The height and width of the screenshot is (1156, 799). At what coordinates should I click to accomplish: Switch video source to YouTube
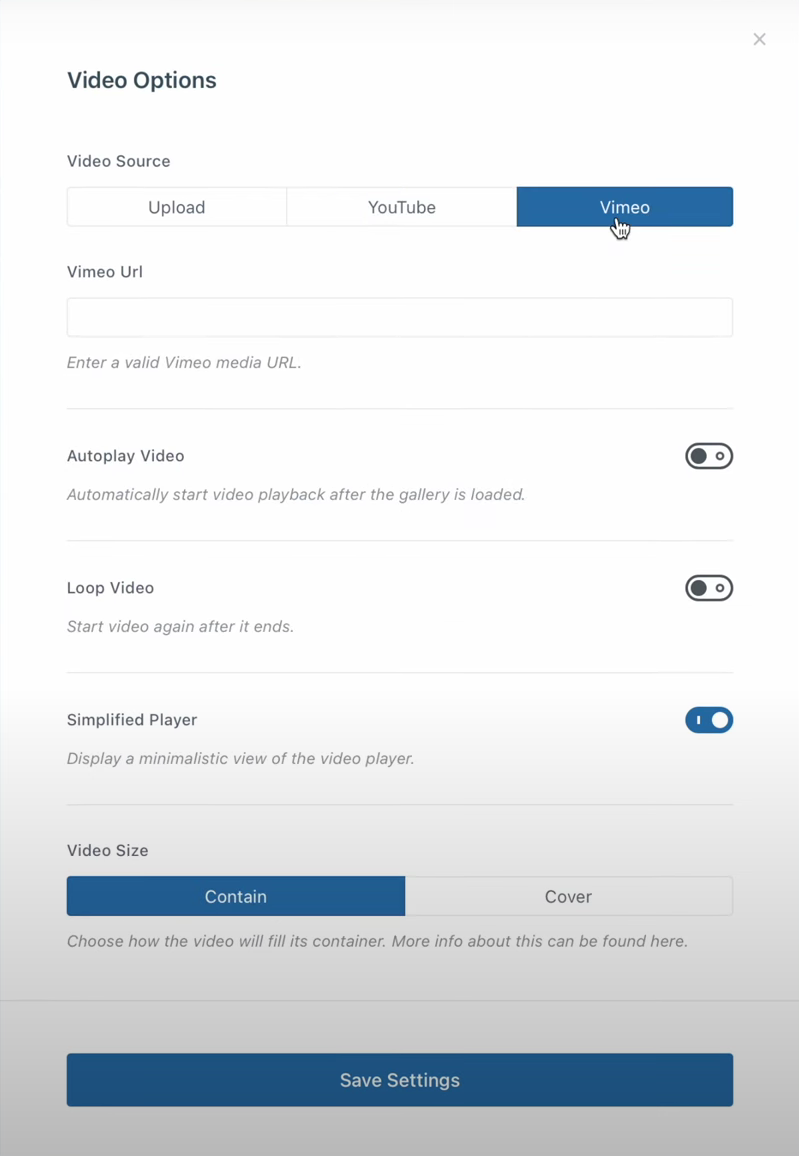click(401, 207)
